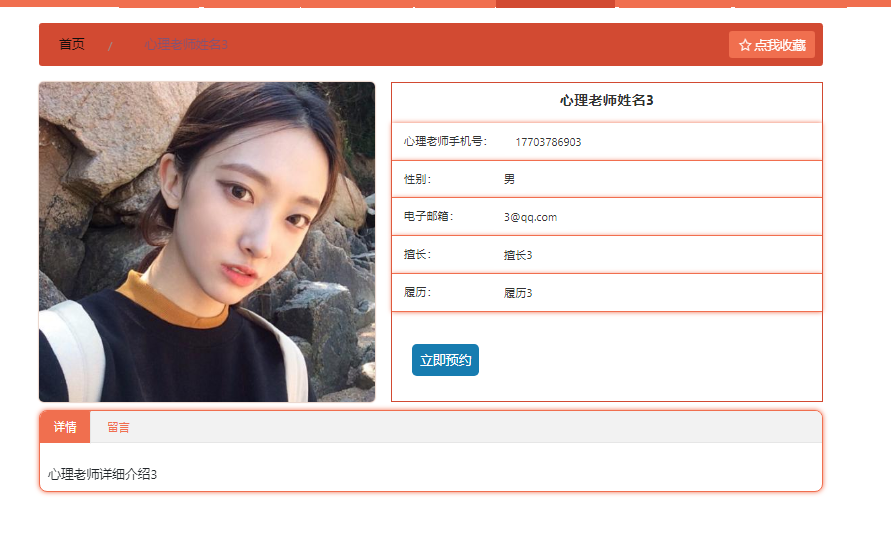Click the slash separator in breadcrumb
Screen dimensions: 891x544
point(110,46)
